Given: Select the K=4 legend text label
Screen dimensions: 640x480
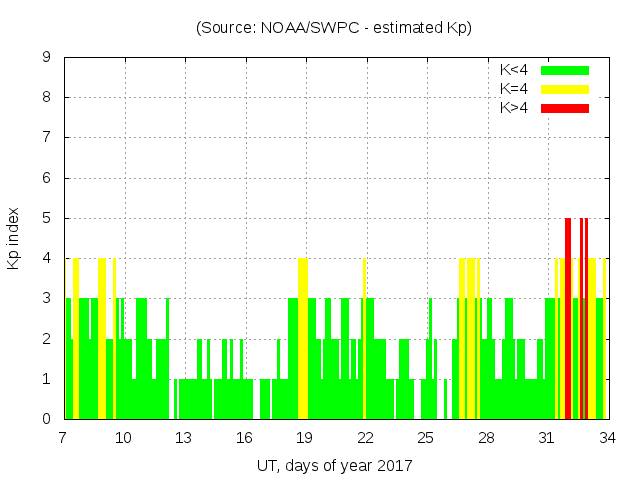Looking at the screenshot, I should pos(514,89).
